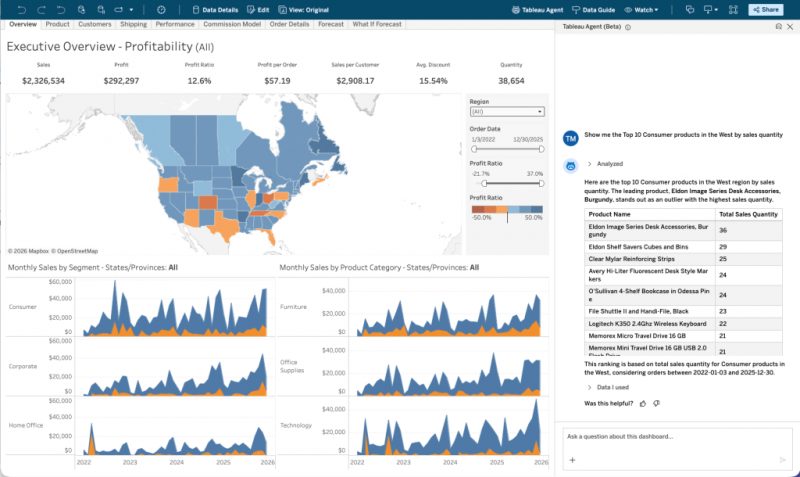The width and height of the screenshot is (800, 477).
Task: Open Data Details panel
Action: click(215, 10)
